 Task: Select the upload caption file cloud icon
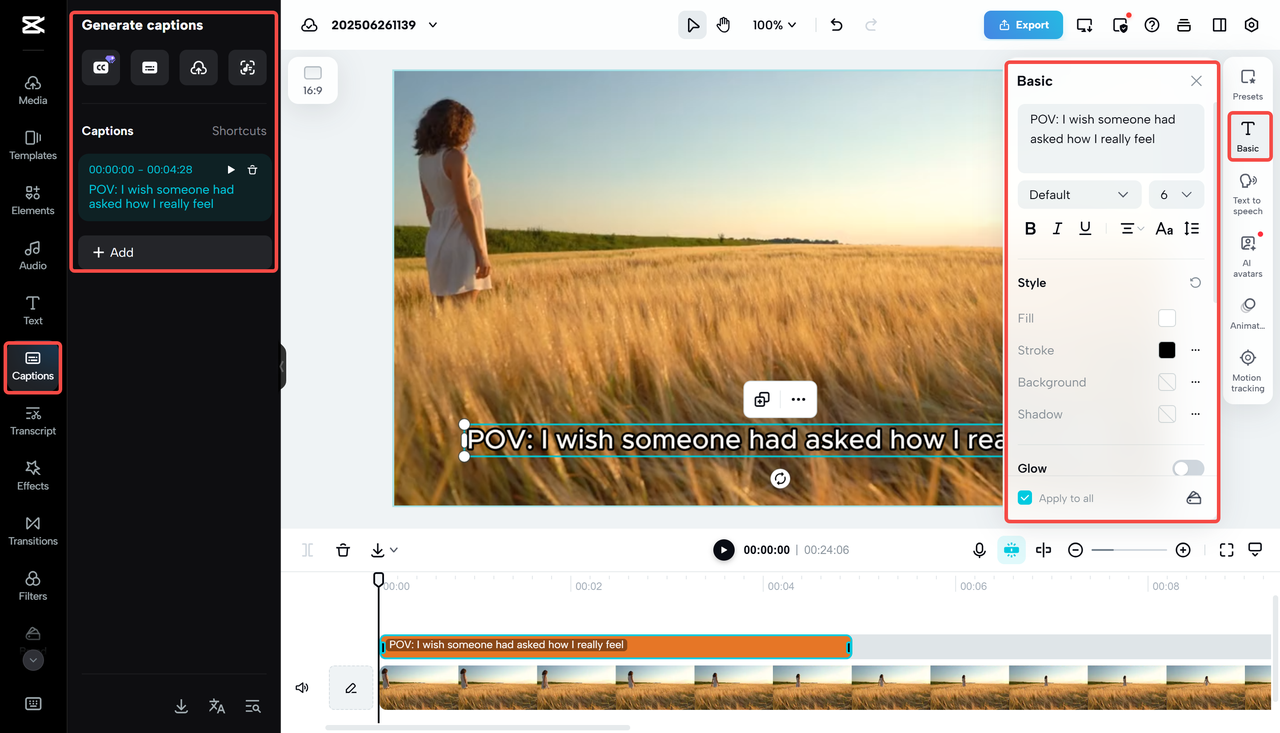point(198,67)
